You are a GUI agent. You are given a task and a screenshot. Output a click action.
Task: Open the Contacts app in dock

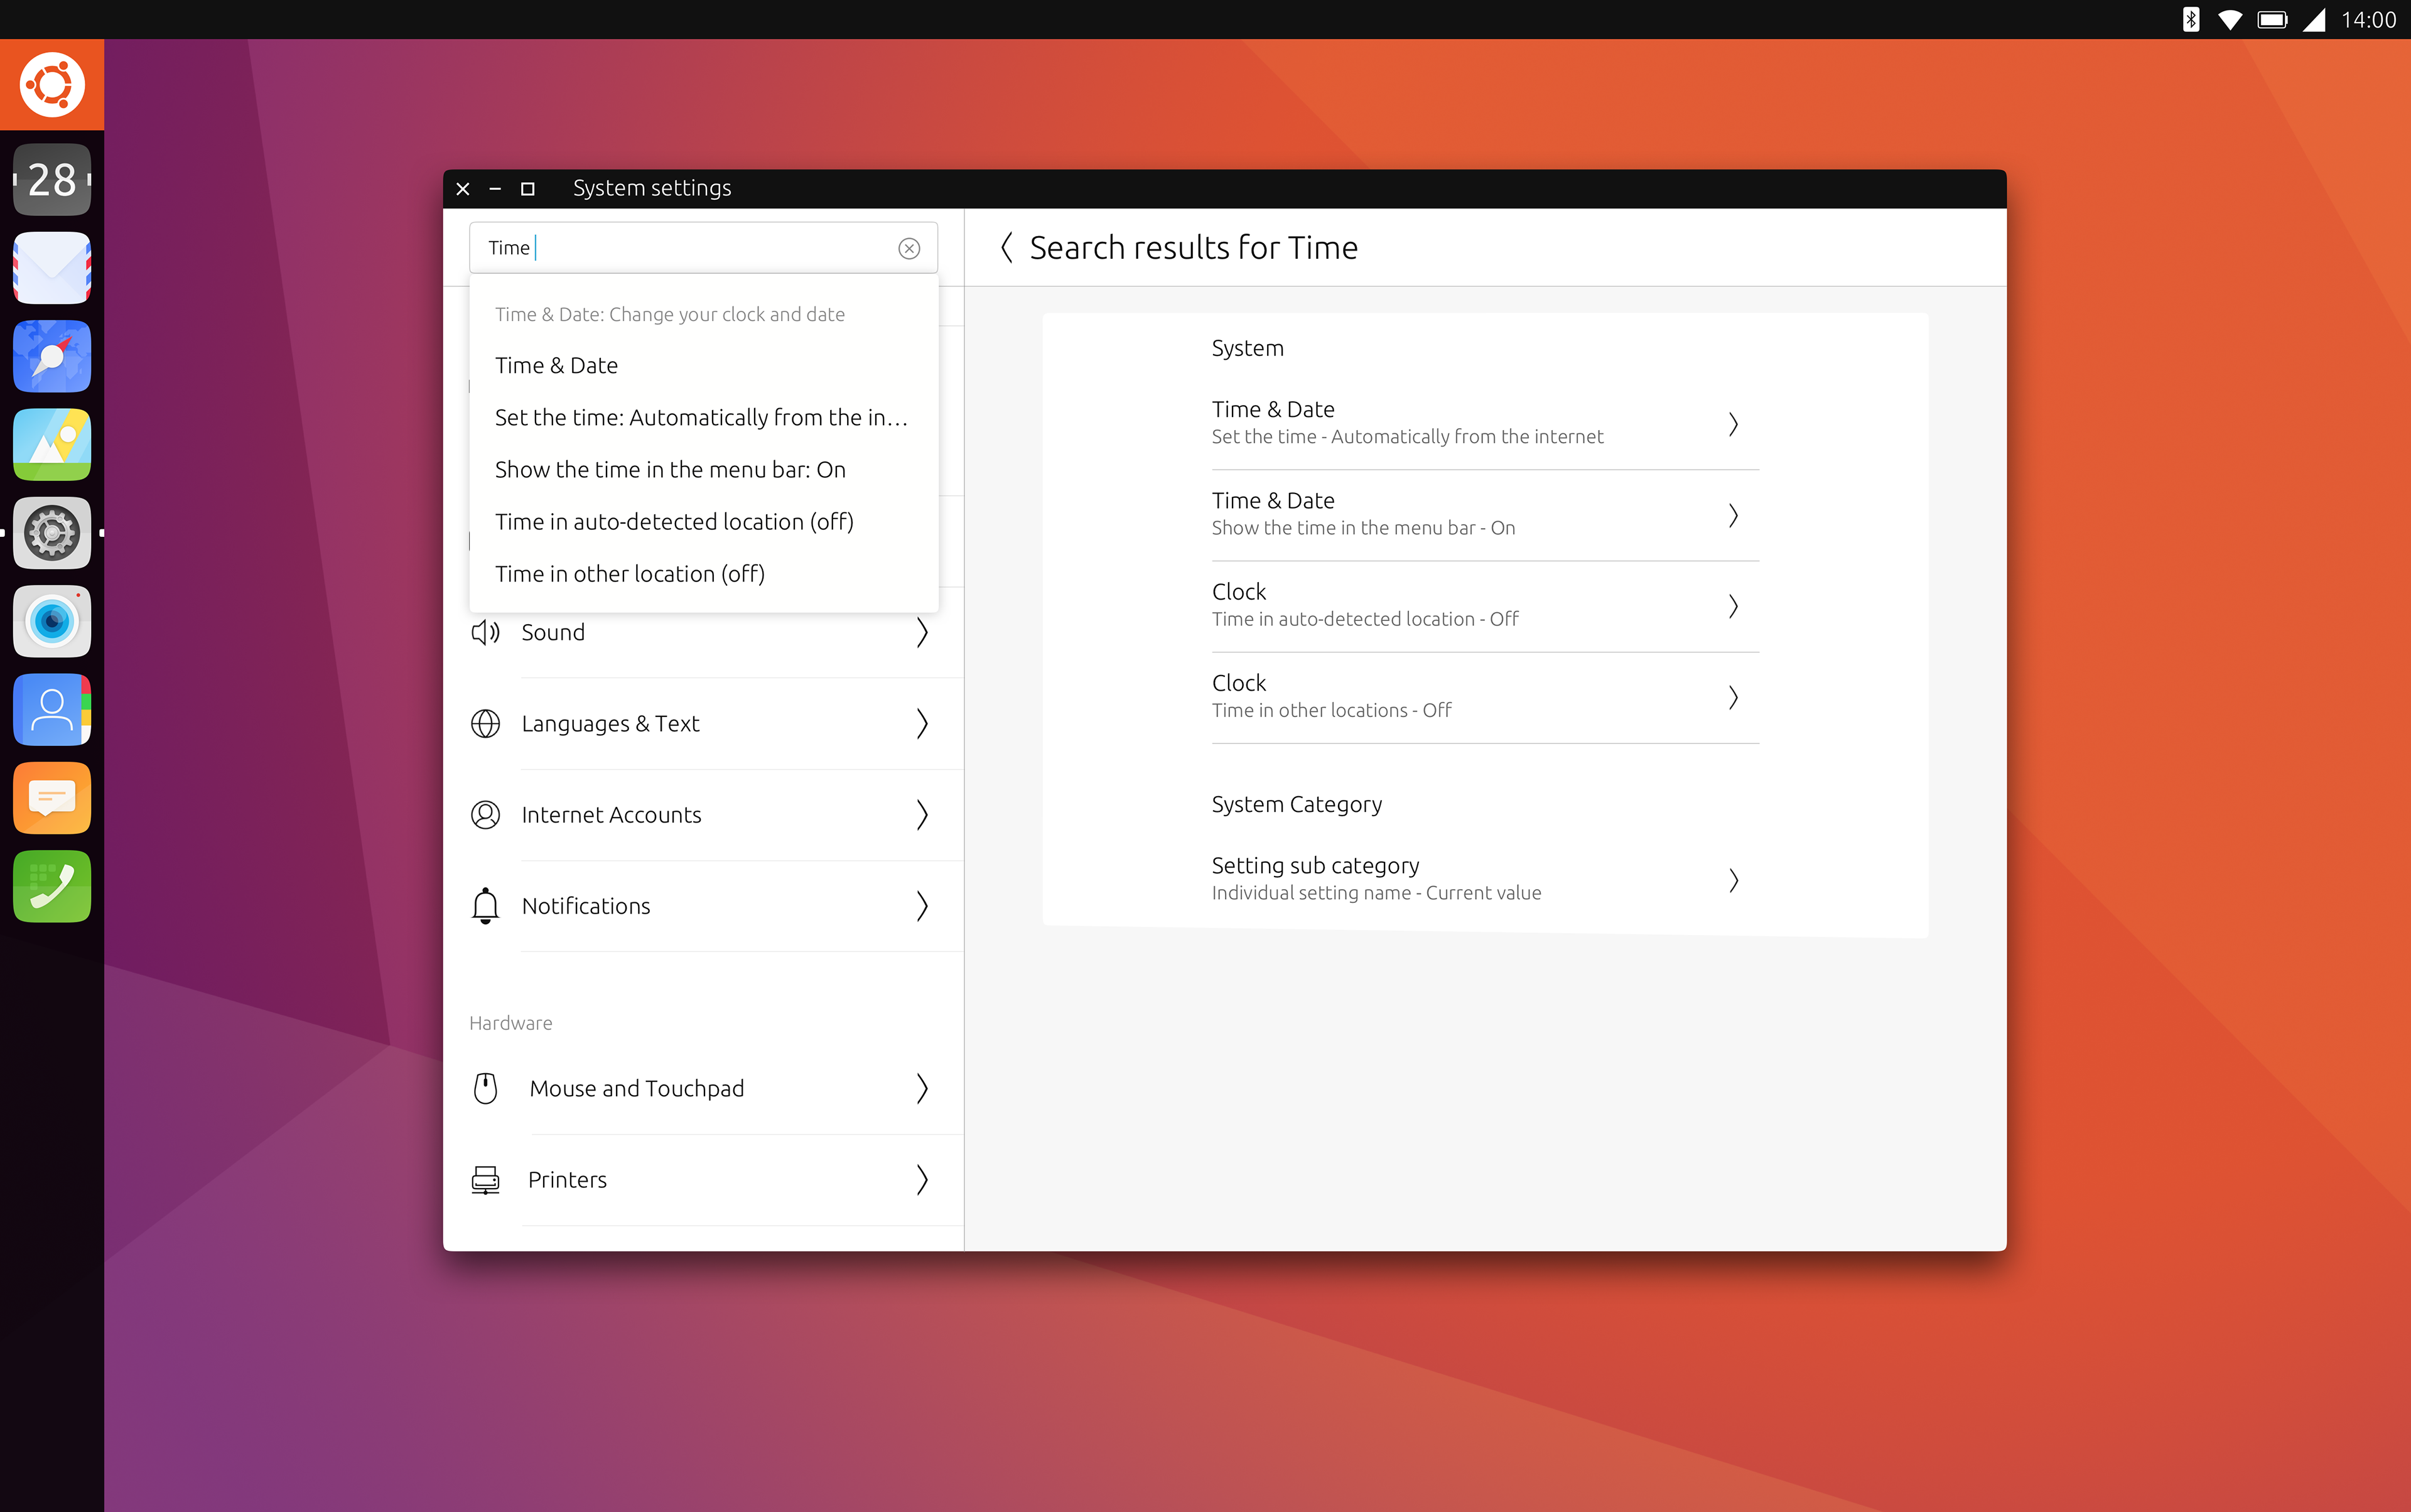pyautogui.click(x=52, y=709)
